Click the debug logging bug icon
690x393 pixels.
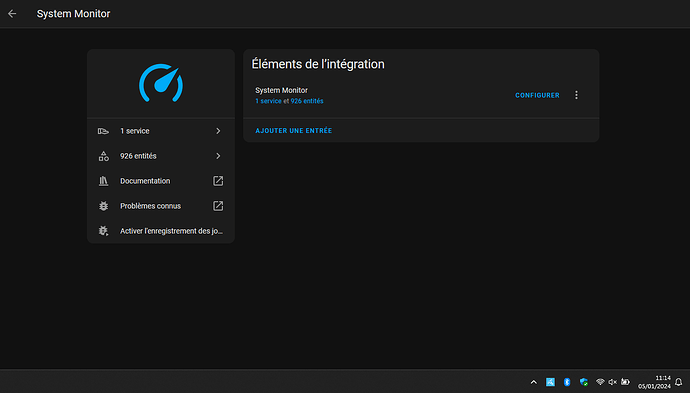103,231
